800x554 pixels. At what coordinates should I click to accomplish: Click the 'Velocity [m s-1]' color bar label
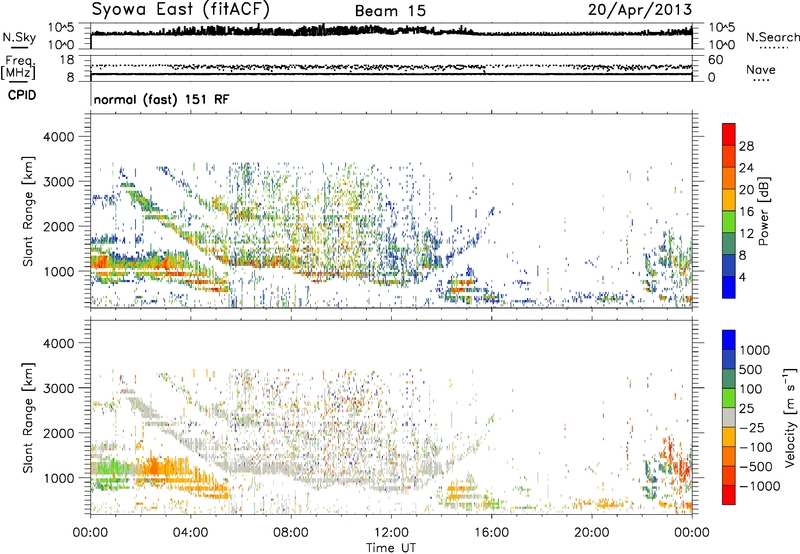click(x=790, y=417)
